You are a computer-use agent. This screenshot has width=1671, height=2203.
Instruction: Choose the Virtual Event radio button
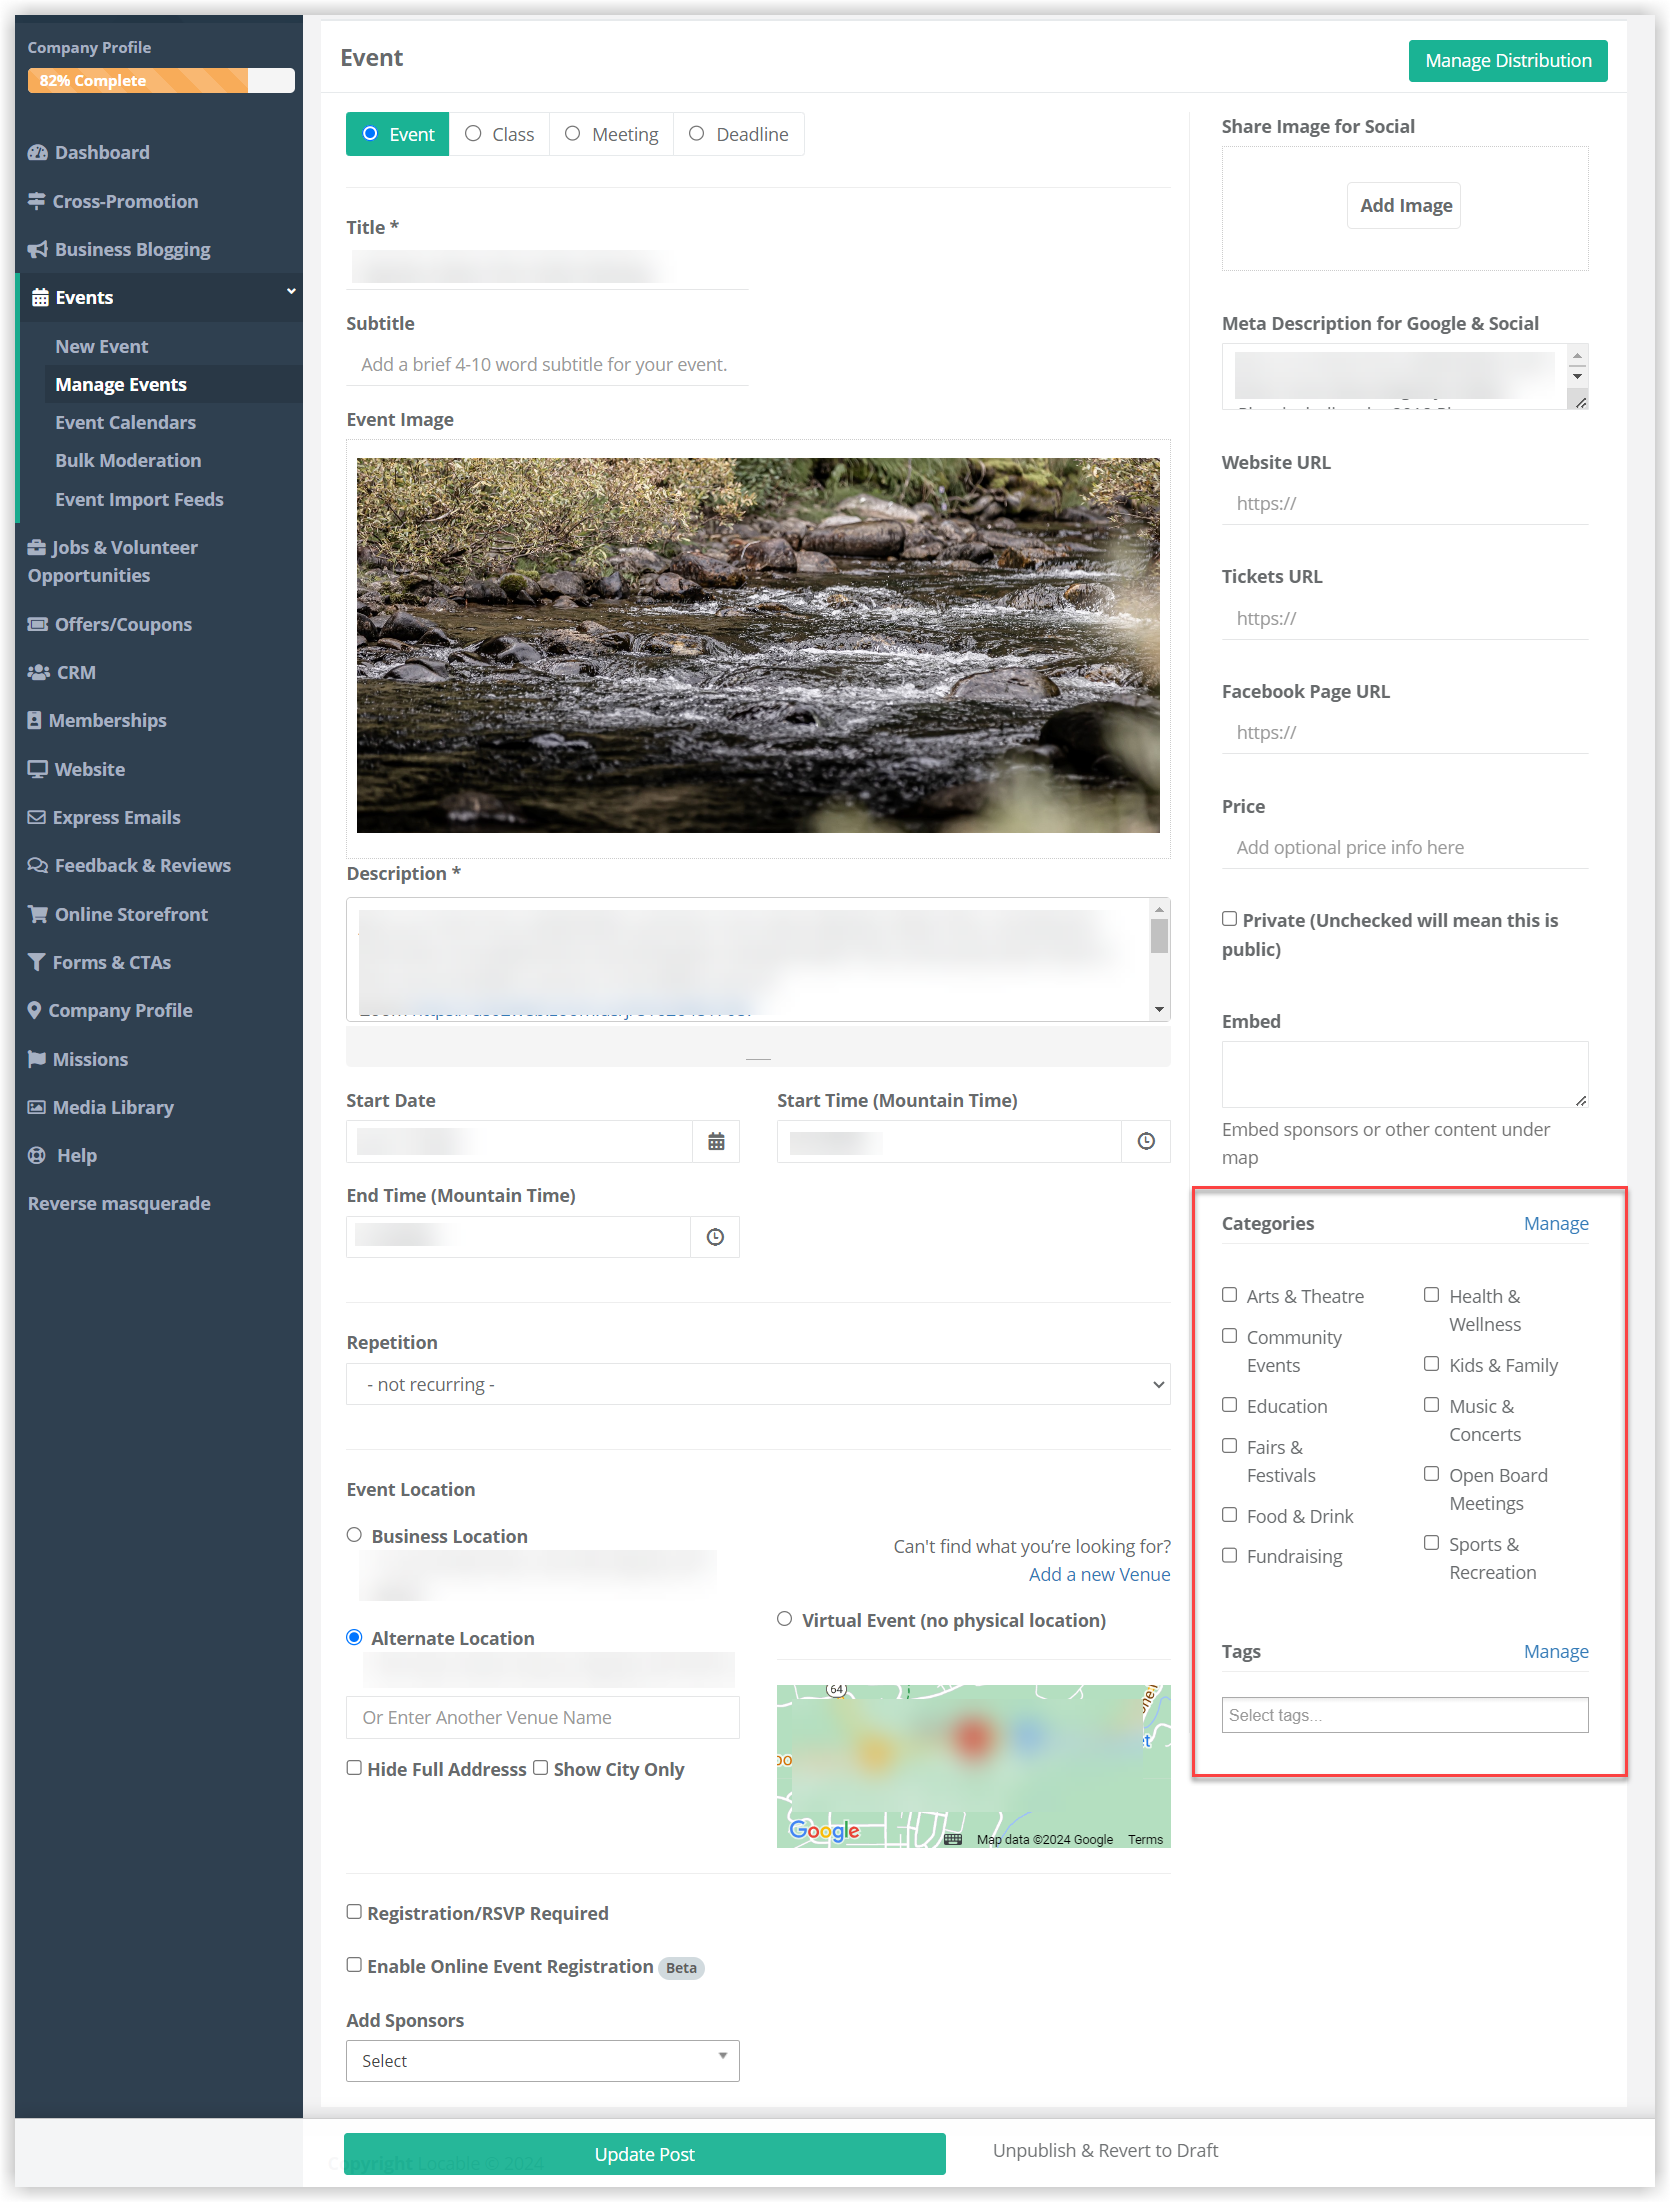click(x=785, y=1619)
